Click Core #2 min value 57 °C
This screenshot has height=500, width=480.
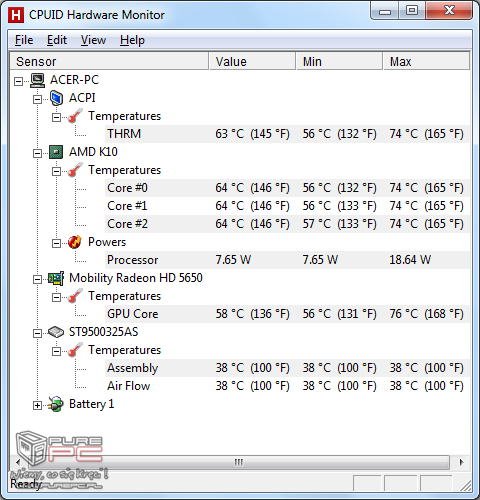point(340,224)
